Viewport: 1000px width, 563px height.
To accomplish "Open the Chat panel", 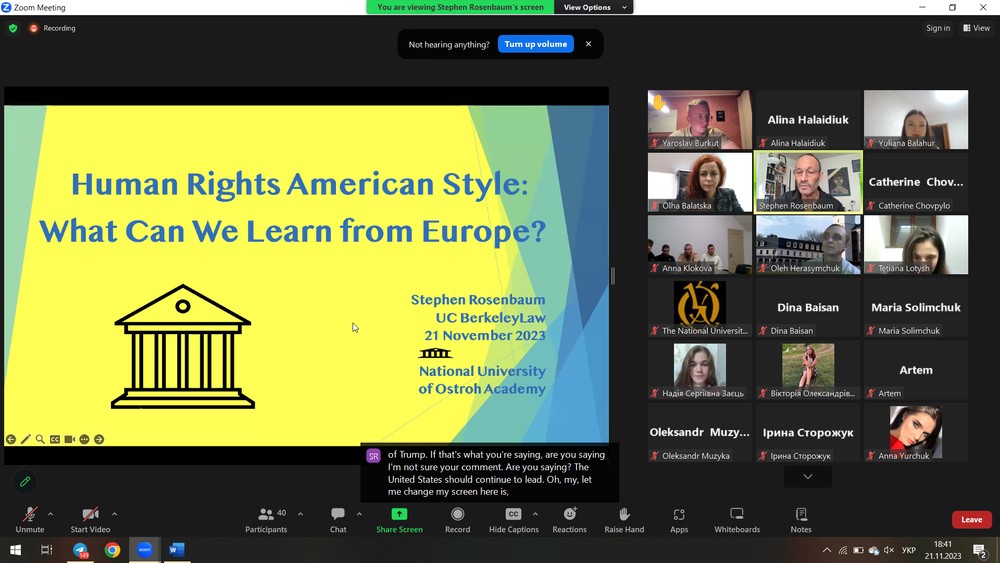I will [x=338, y=518].
